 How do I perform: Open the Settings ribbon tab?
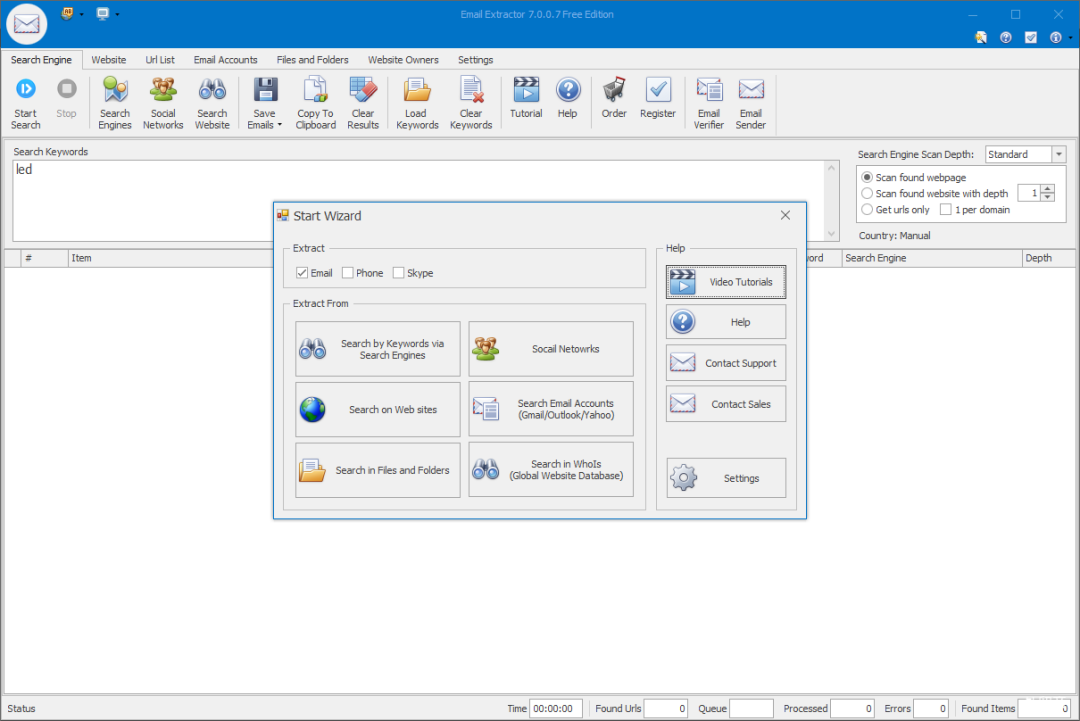475,60
